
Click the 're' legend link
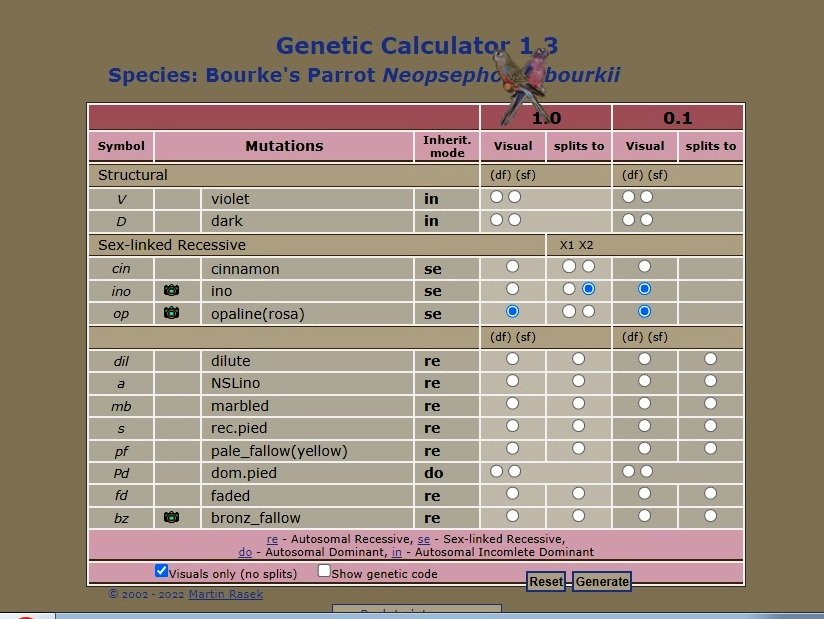(272, 539)
